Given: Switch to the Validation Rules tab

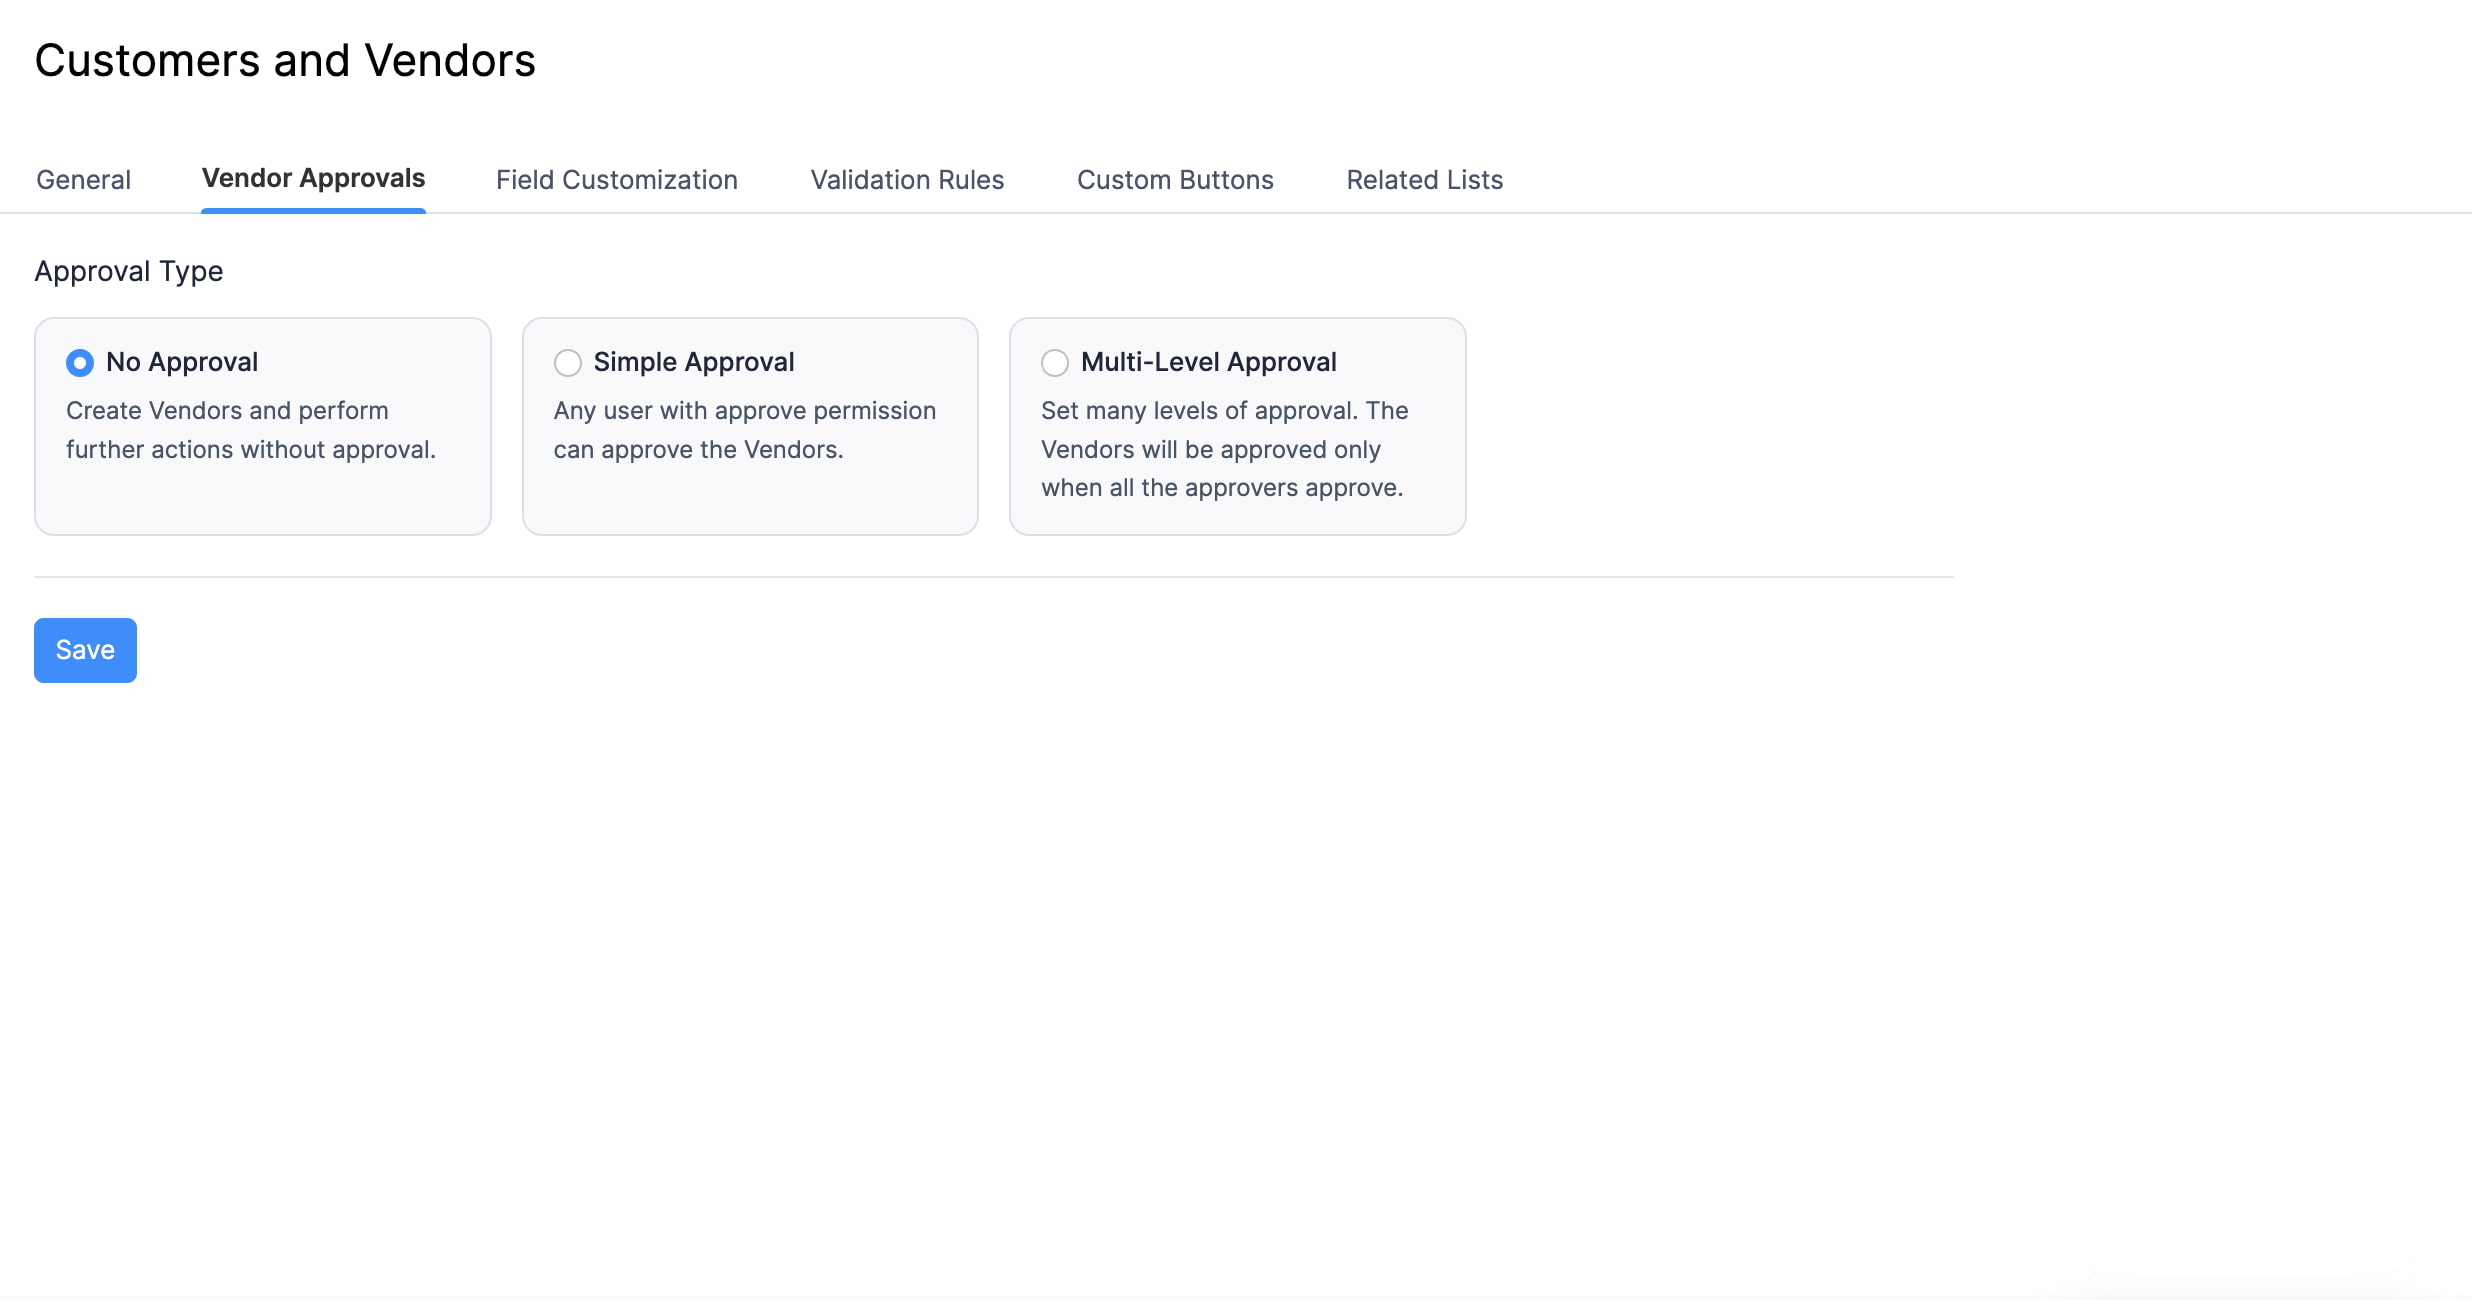Looking at the screenshot, I should click(x=906, y=179).
